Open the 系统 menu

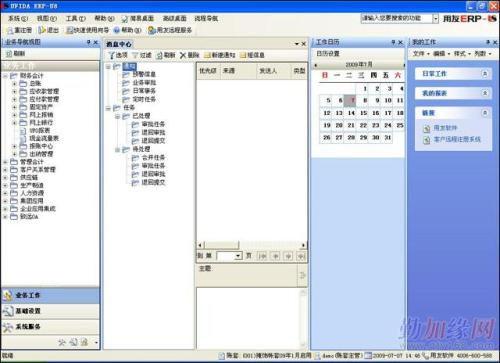(18, 19)
